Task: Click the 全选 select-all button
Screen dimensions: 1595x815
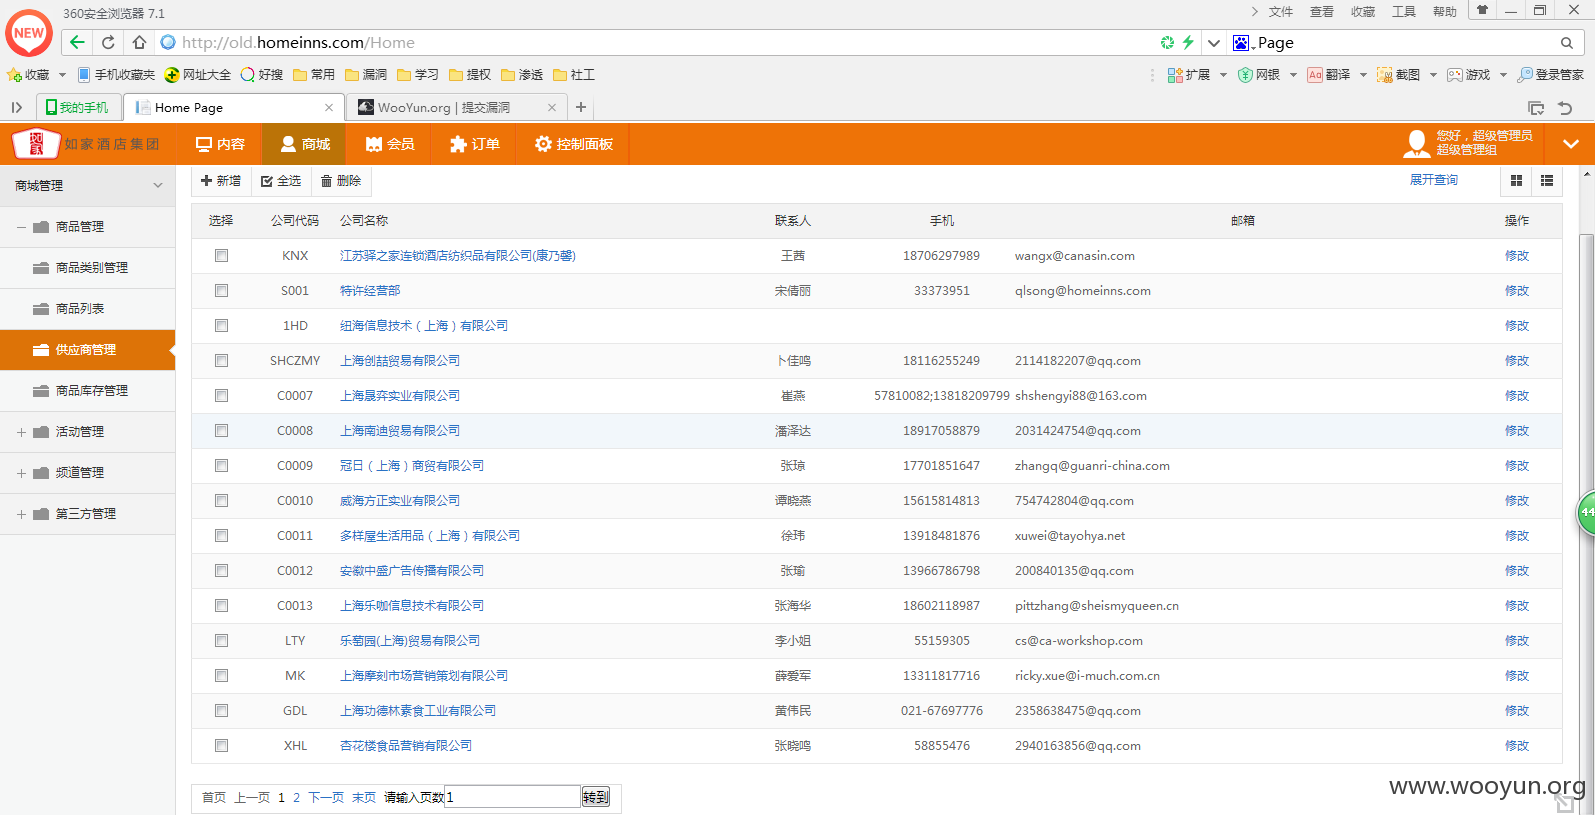Action: point(281,181)
